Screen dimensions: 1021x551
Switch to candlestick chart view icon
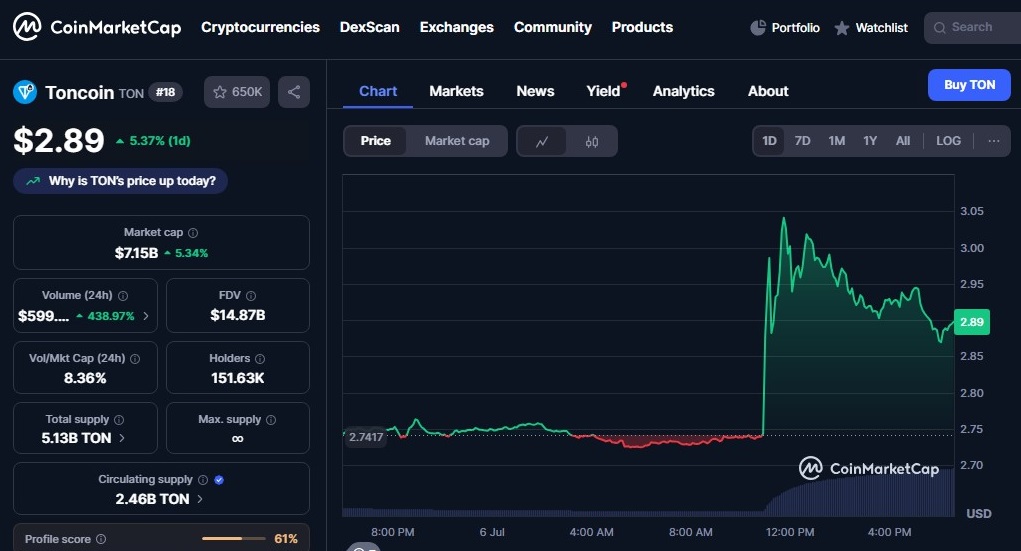591,141
